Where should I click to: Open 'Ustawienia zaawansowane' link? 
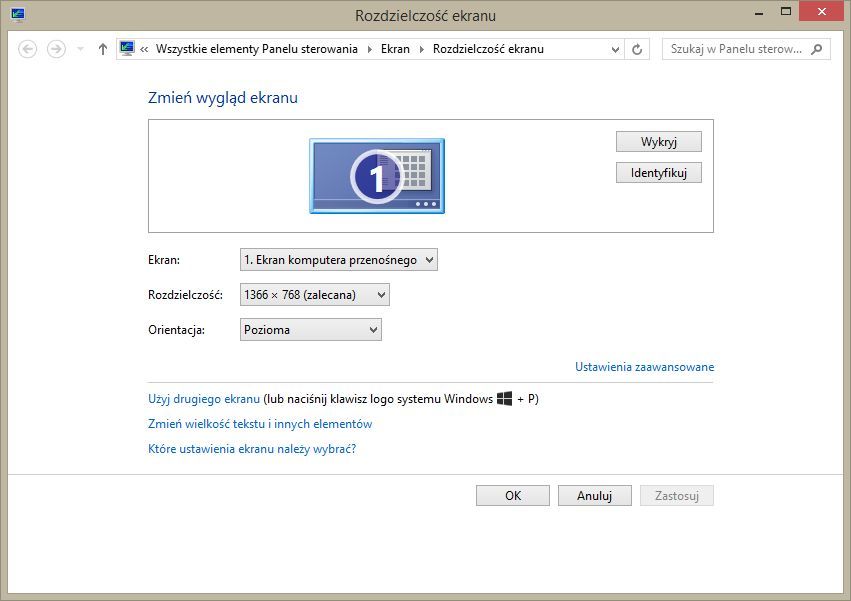tap(644, 367)
